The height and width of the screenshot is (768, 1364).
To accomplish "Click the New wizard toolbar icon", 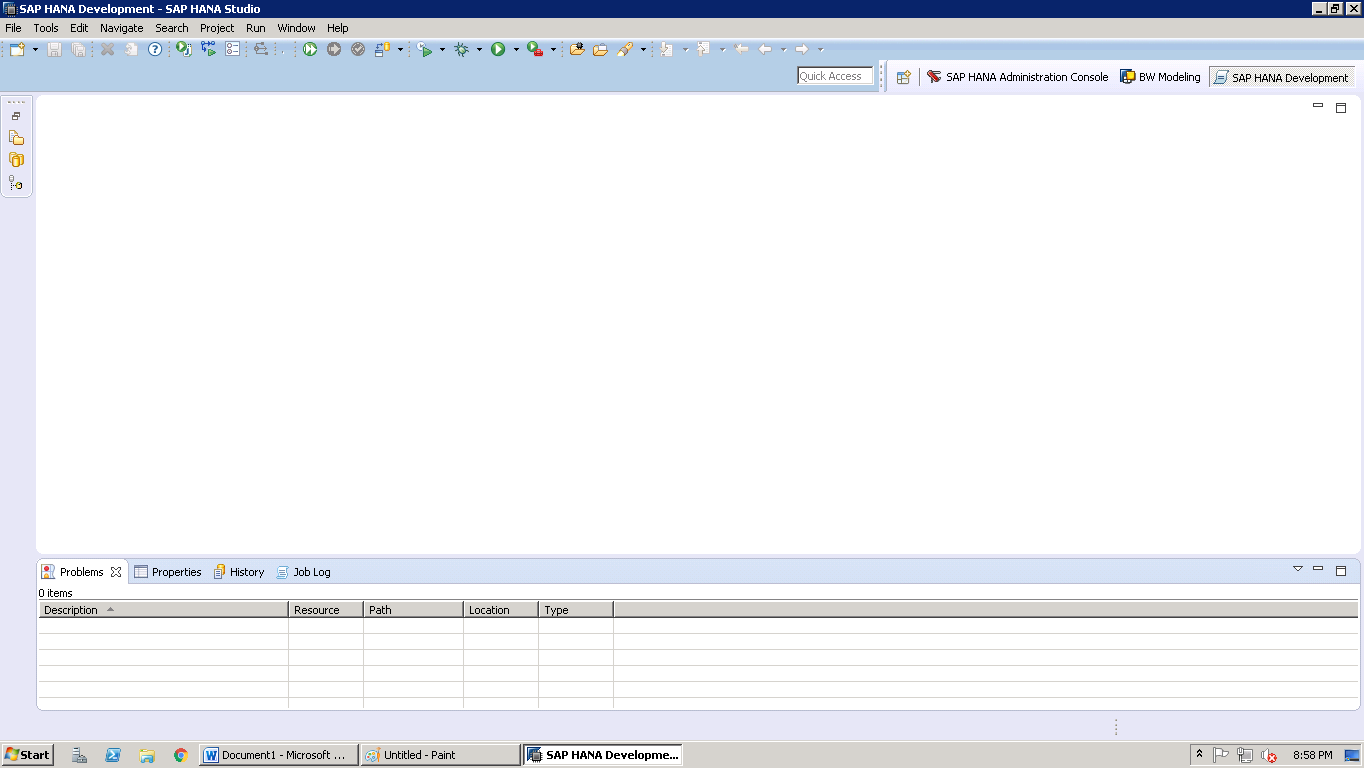I will pos(17,49).
